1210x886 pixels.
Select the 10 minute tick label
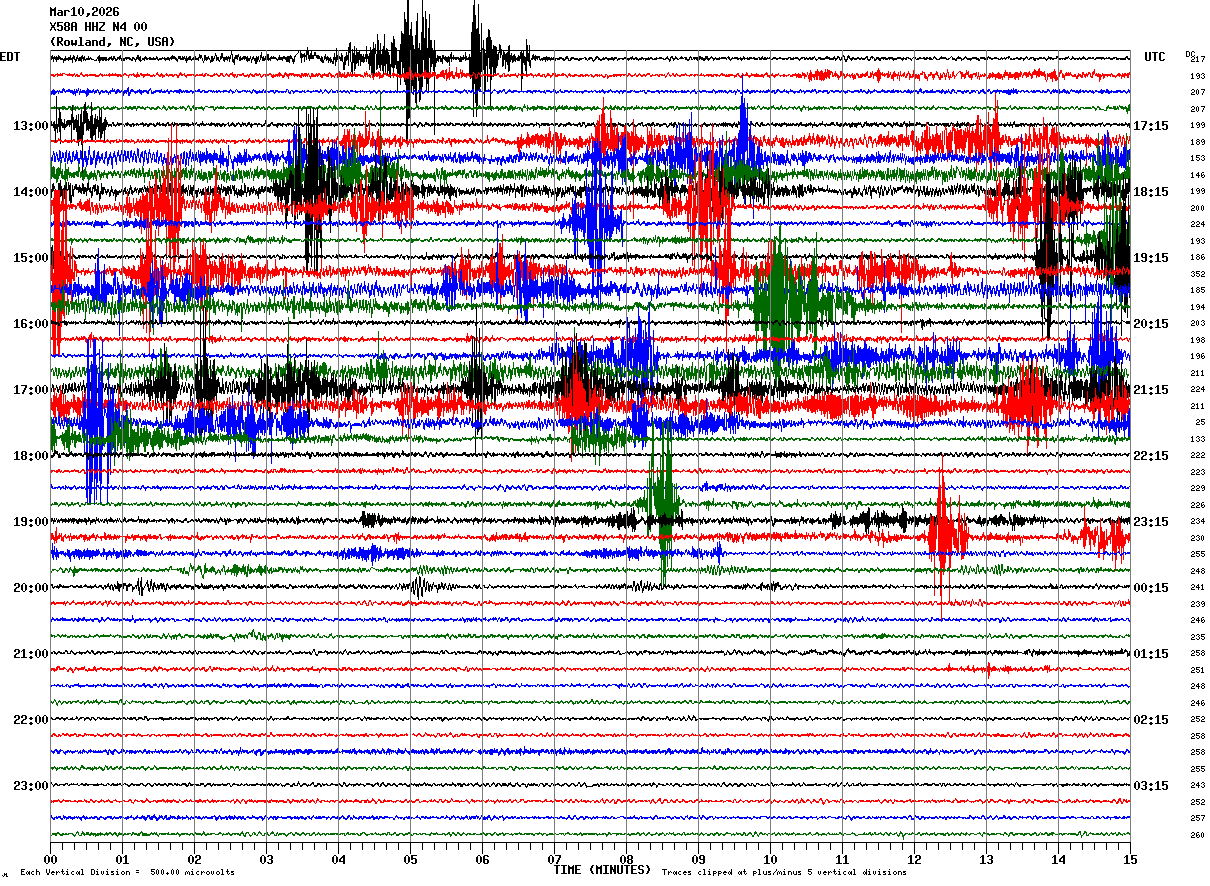(x=770, y=860)
